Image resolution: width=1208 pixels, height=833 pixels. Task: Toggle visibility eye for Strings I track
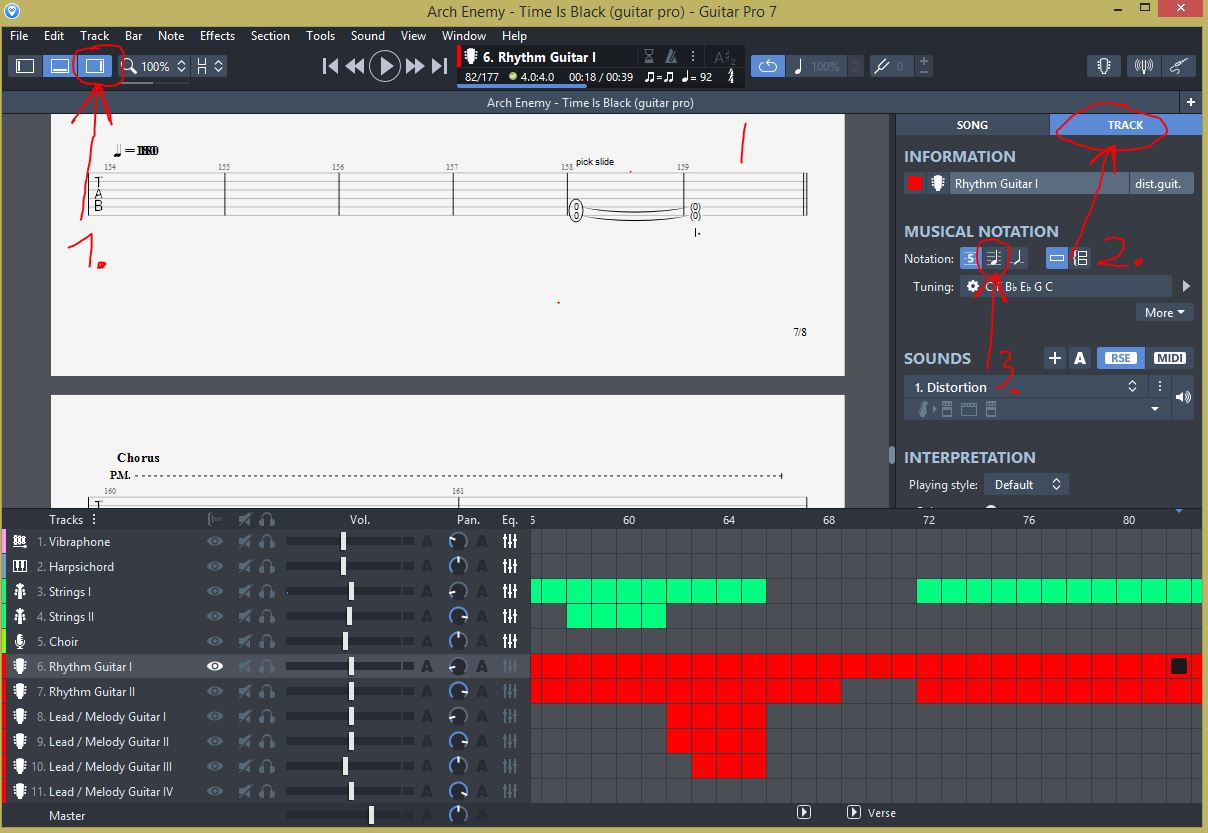click(x=214, y=592)
